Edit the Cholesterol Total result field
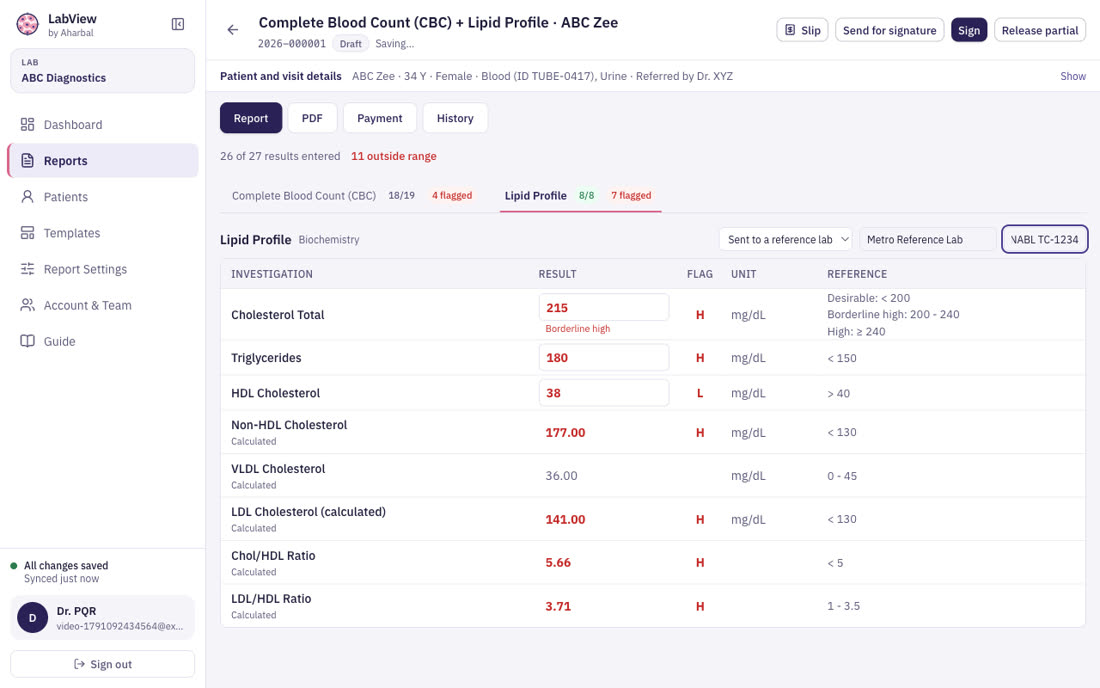 tap(603, 307)
